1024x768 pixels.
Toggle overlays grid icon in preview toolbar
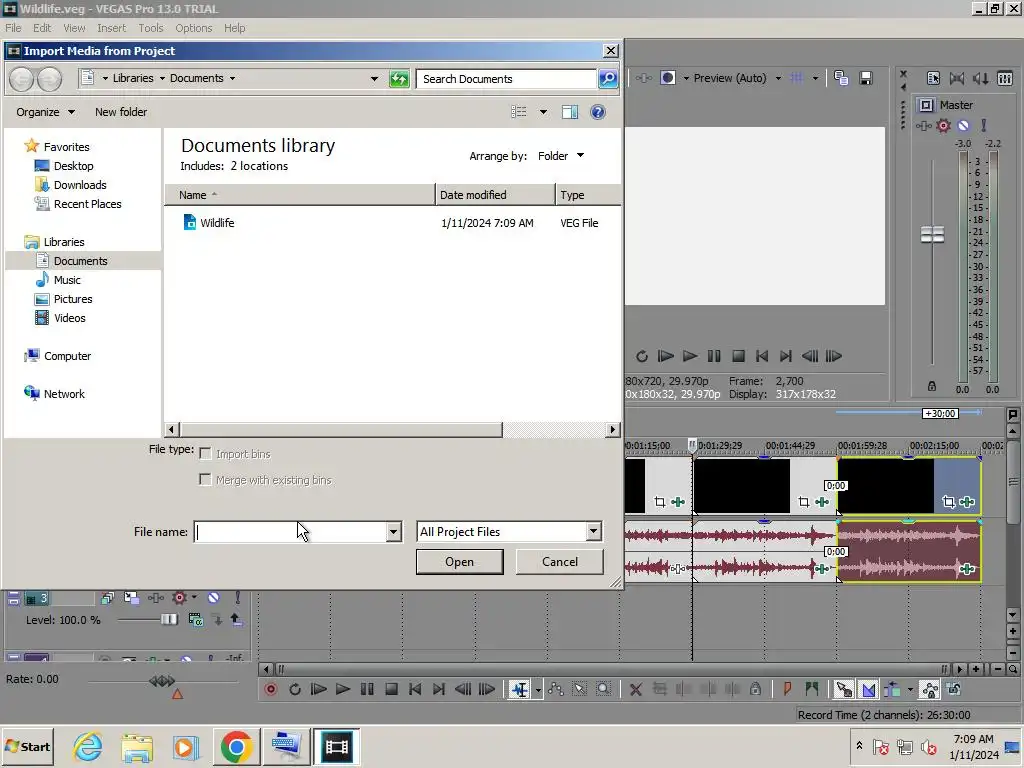coord(797,78)
